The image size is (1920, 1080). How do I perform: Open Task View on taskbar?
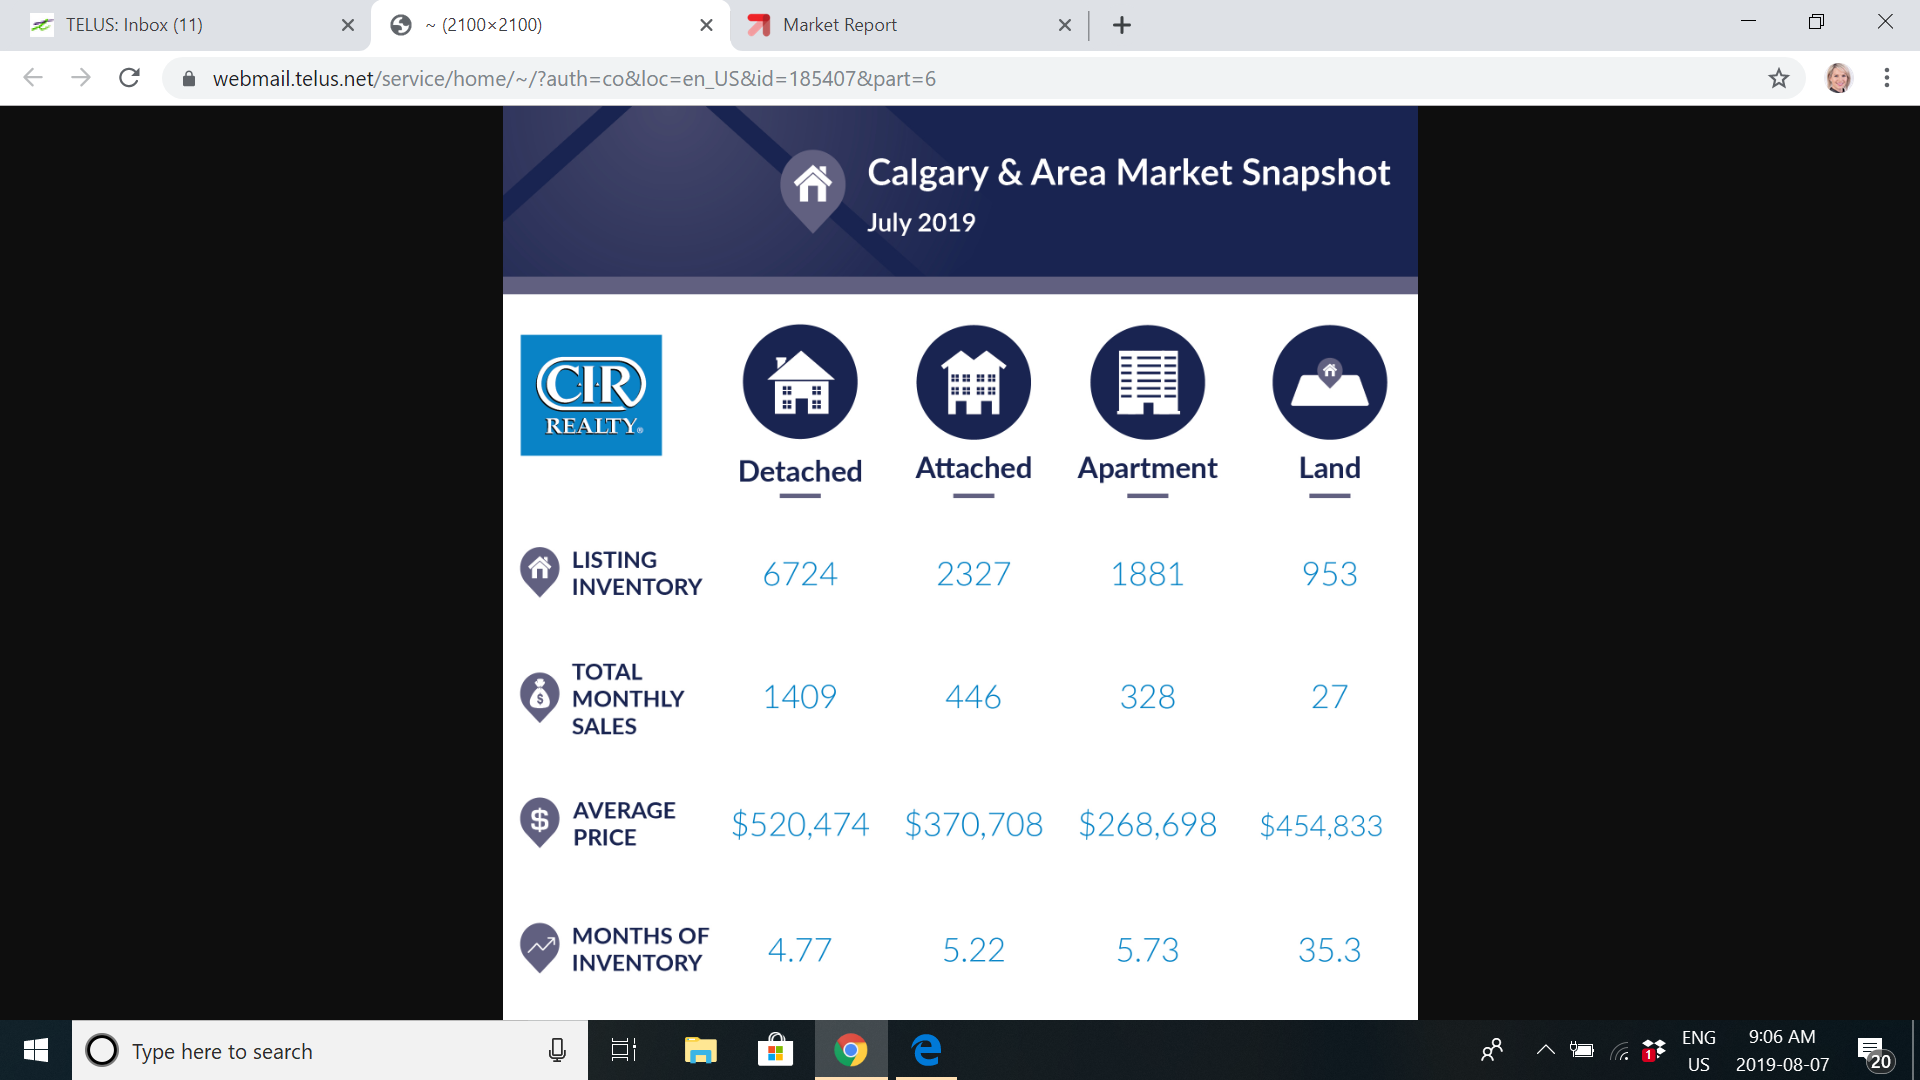(x=623, y=1050)
